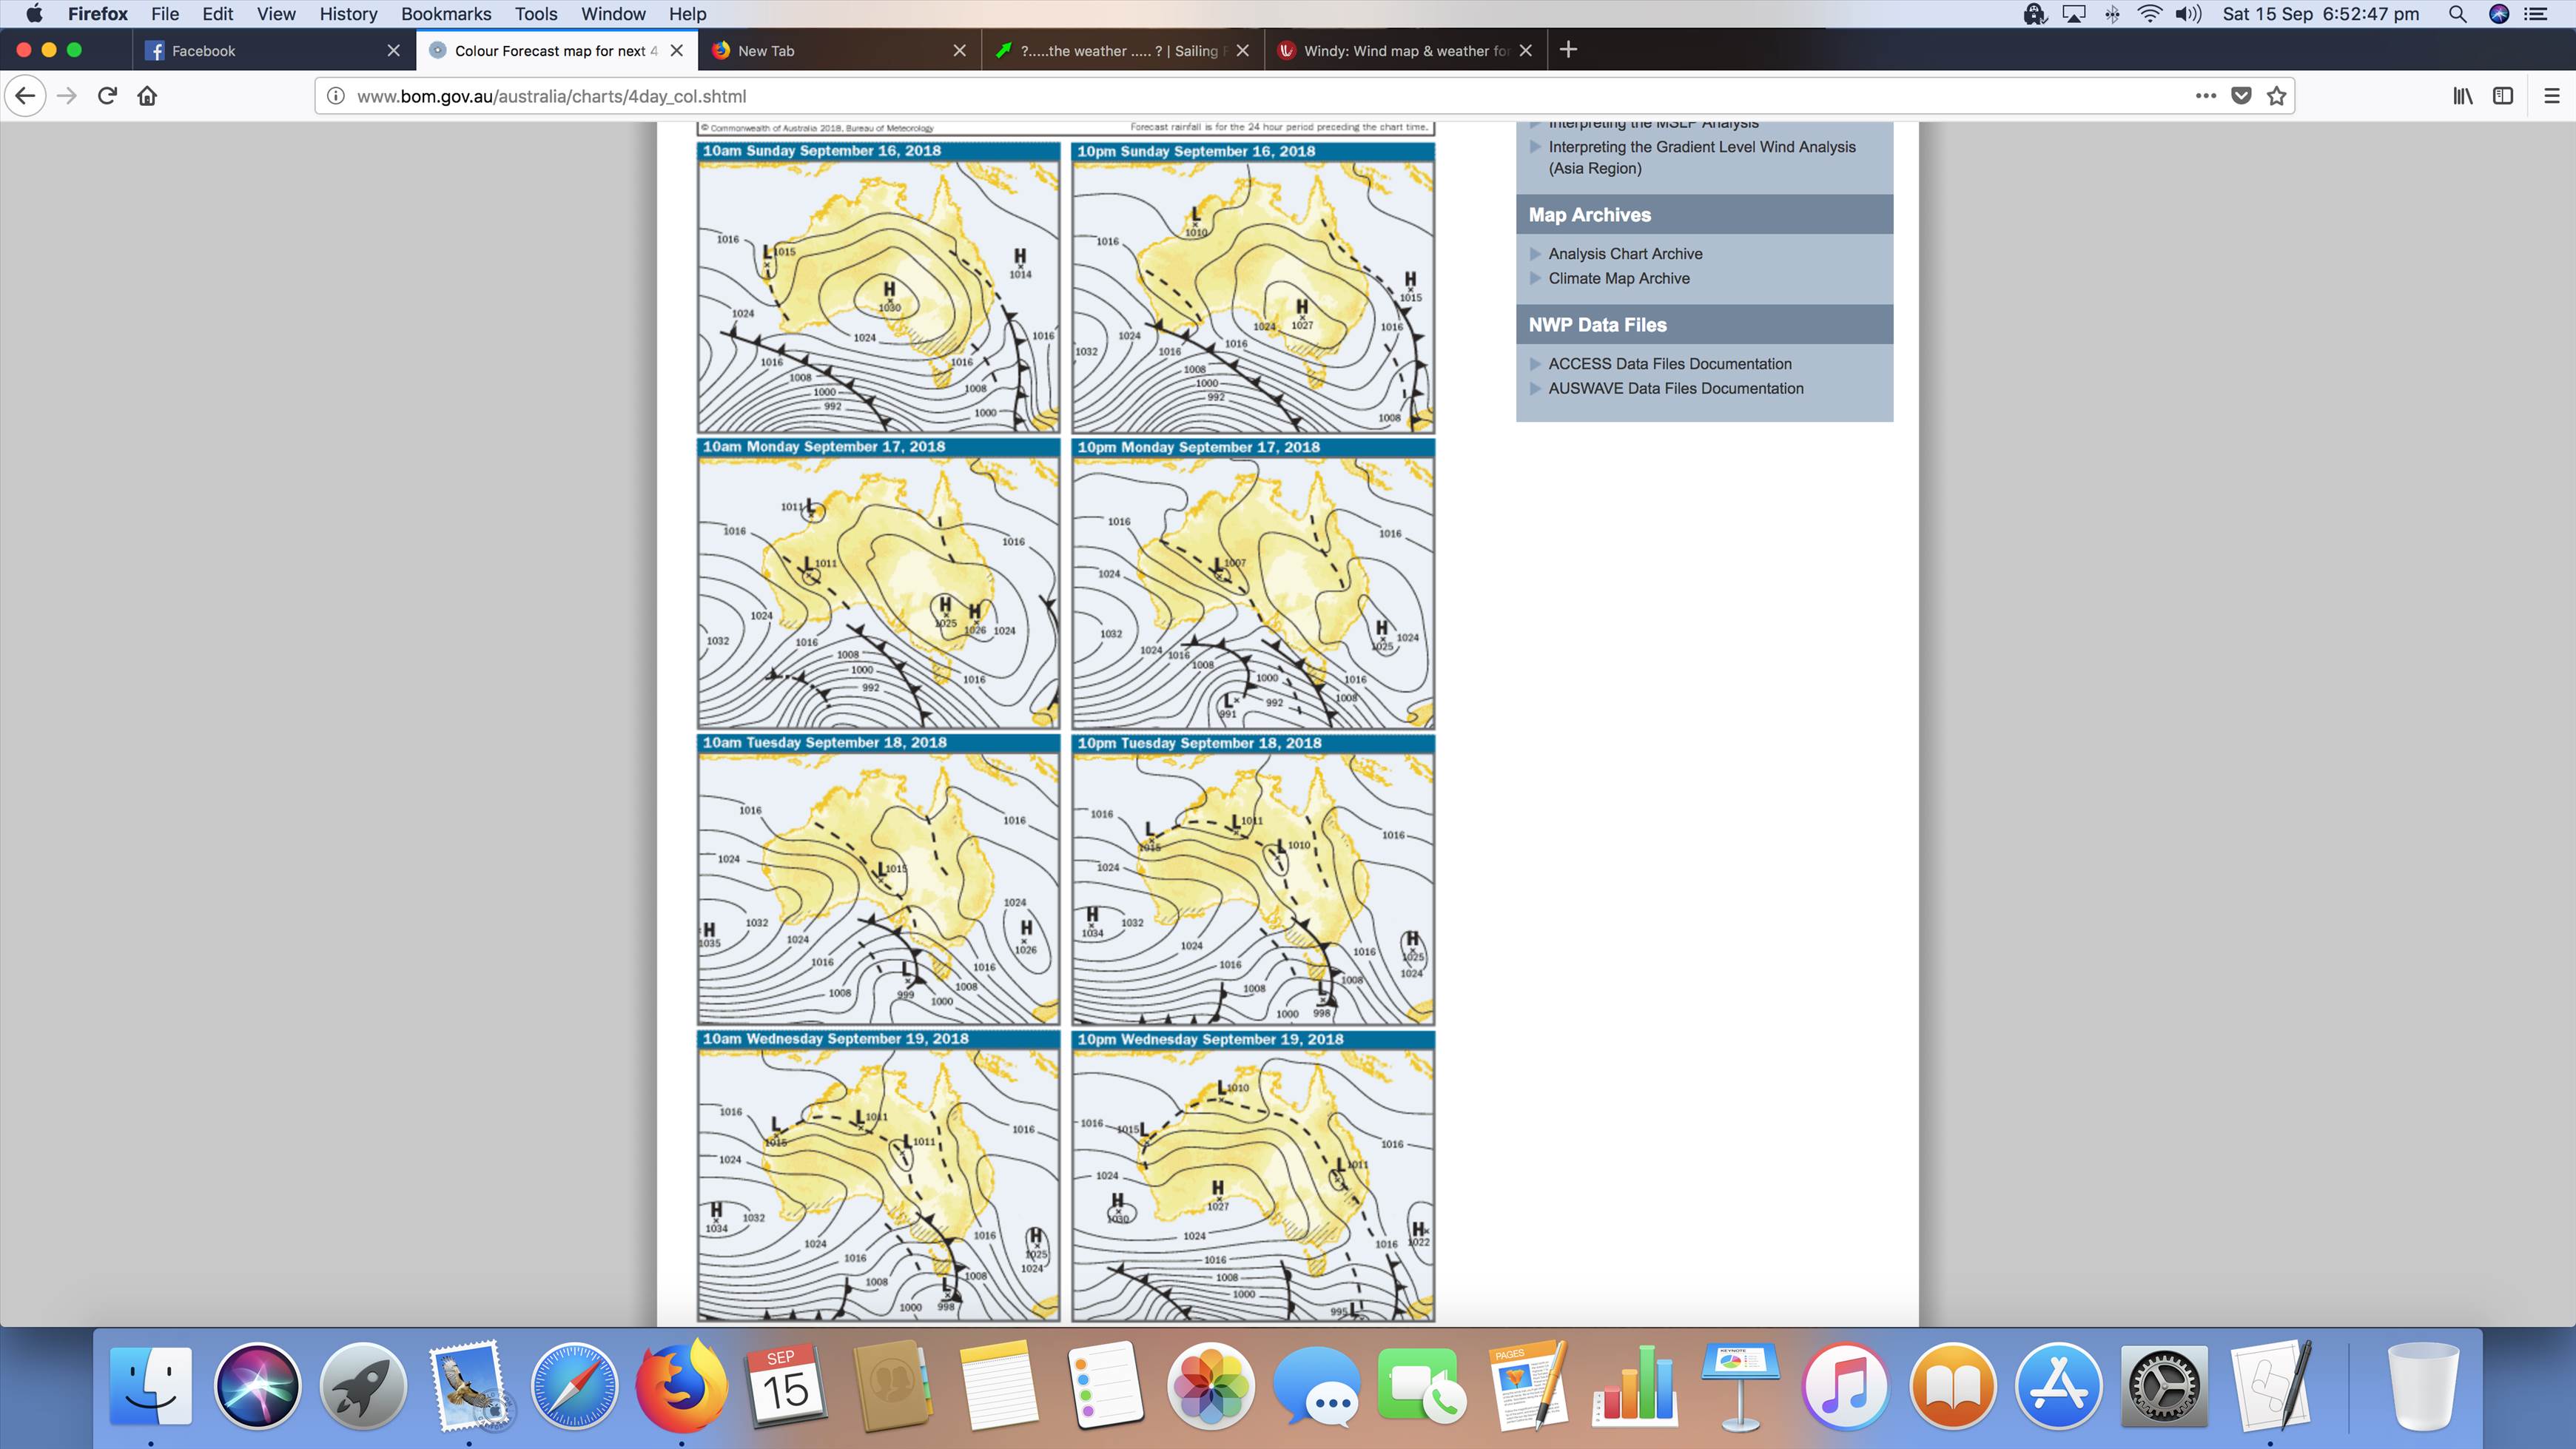Open the Bookmarks menu
This screenshot has width=2576, height=1449.
point(446,14)
